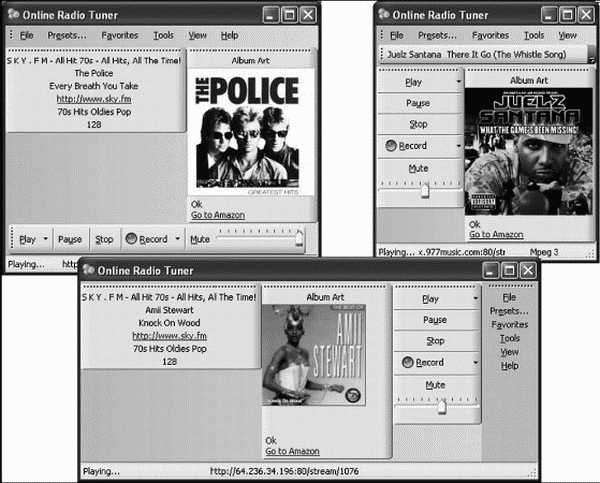Expand the Record dropdown arrow in top-left window

tap(178, 238)
